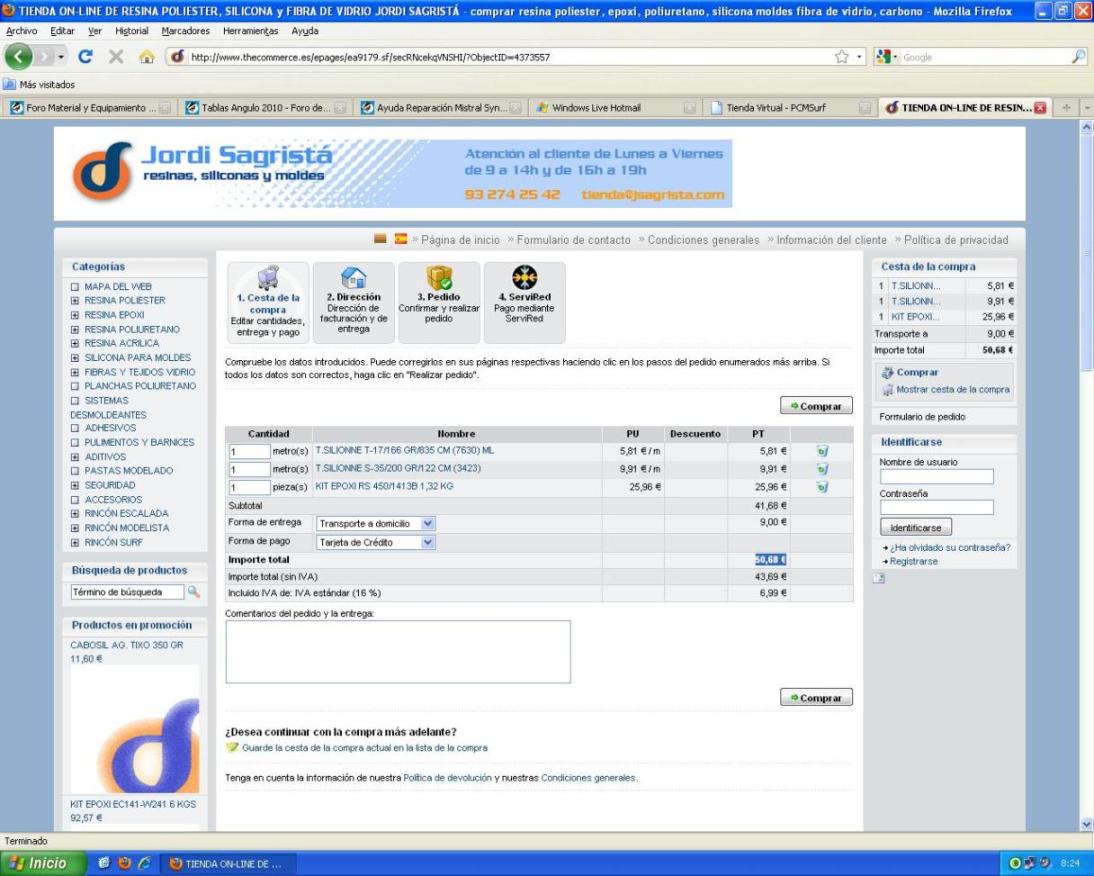Image resolution: width=1094 pixels, height=876 pixels.
Task: Click the small icon below Registrarse
Action: tap(879, 578)
